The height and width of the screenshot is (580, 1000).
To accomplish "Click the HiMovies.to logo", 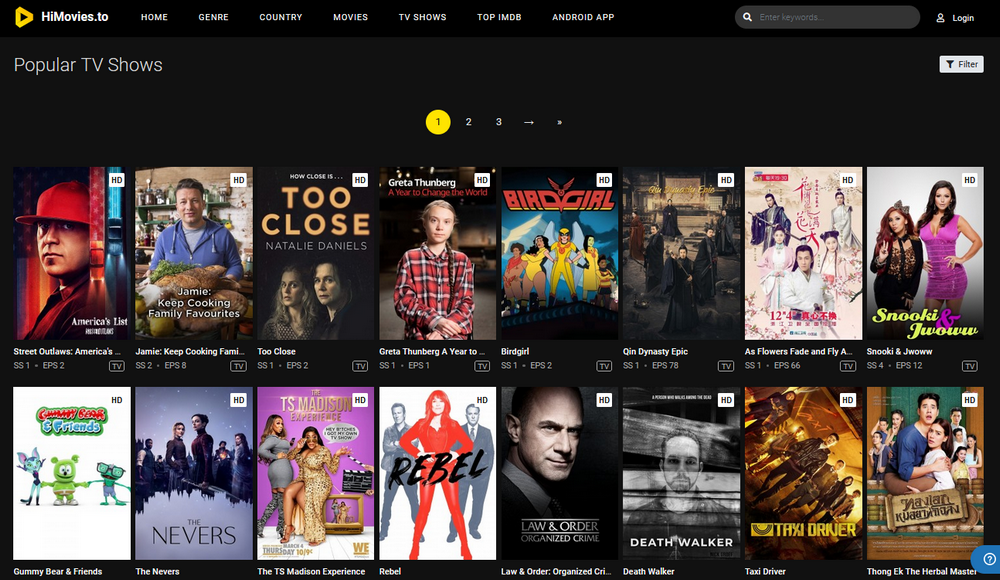I will [62, 17].
